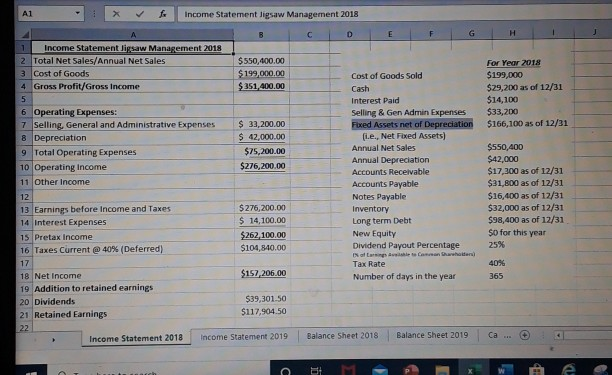Select 'Selling, General and Administrative Expenses' cell
Image resolution: width=612 pixels, height=375 pixels.
(x=133, y=125)
